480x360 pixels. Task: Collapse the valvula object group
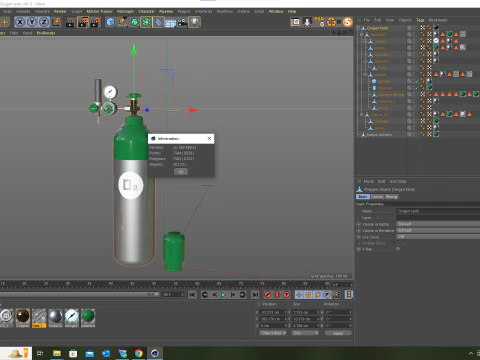(366, 75)
